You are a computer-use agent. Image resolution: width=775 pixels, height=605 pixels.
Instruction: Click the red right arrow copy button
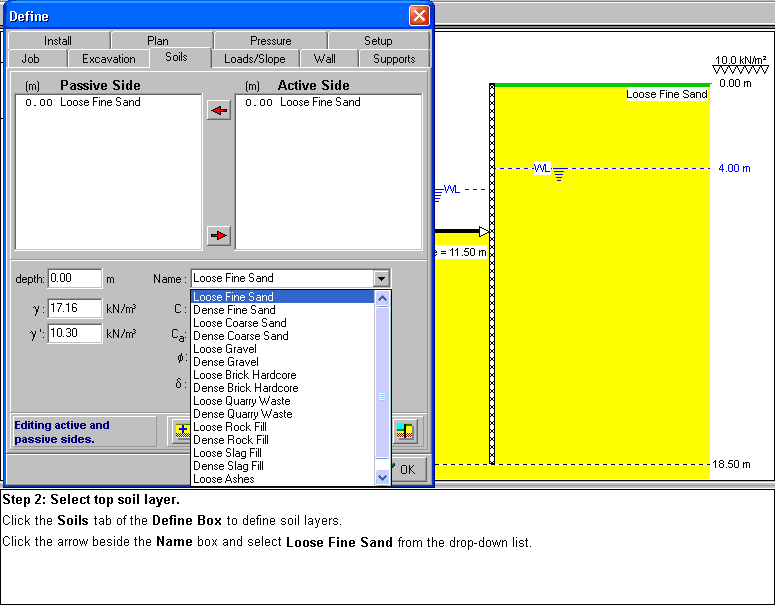[x=218, y=236]
